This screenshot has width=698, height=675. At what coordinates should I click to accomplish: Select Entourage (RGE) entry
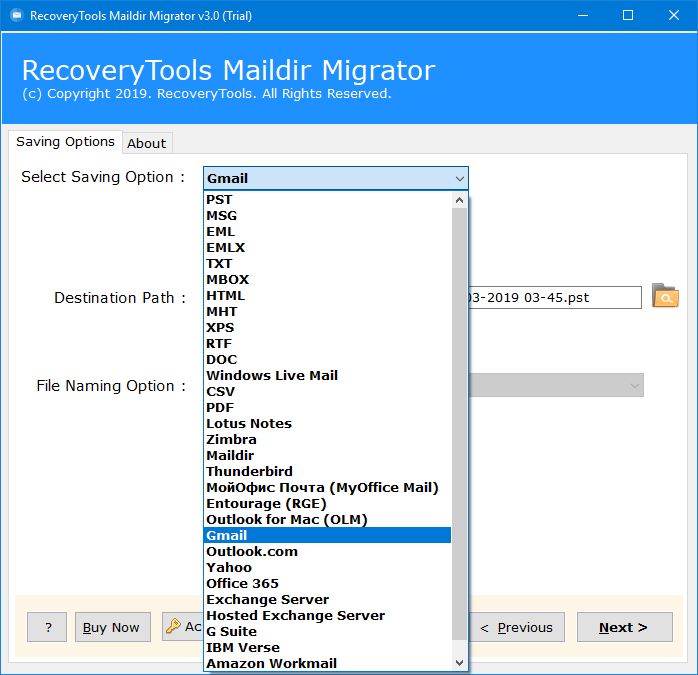[327, 504]
